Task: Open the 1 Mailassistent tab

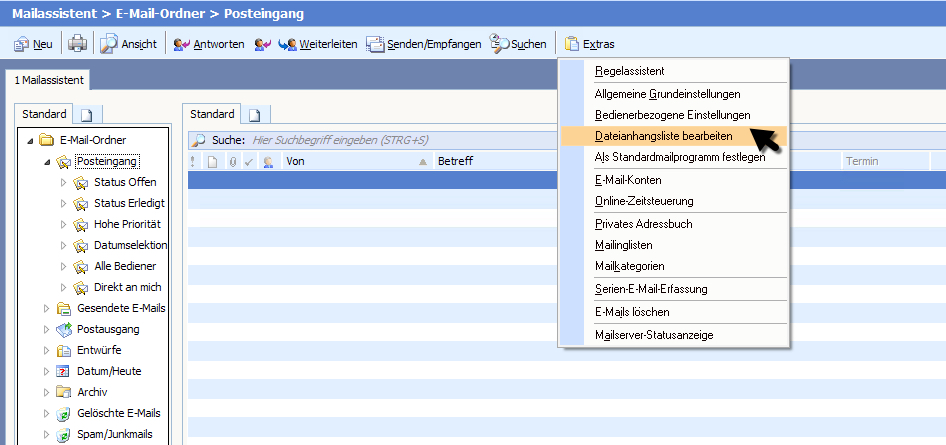Action: 47,78
